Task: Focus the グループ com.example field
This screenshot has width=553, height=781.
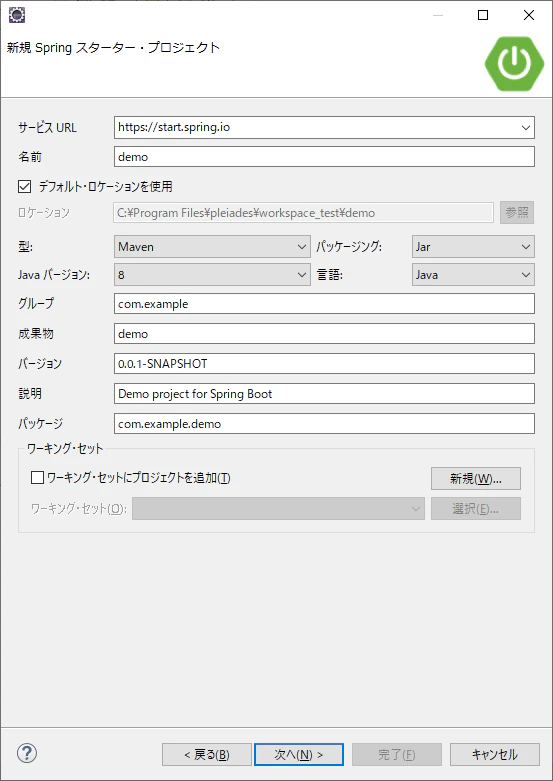Action: point(324,304)
